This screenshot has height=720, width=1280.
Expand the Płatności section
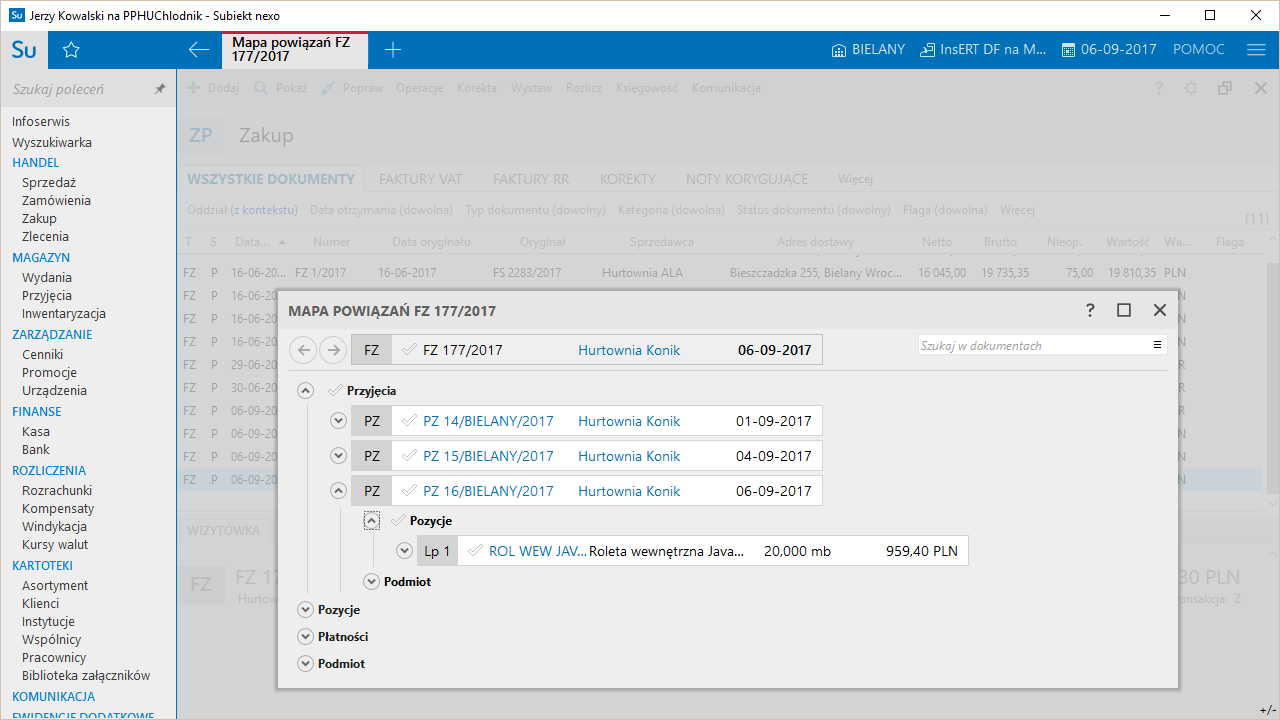click(306, 636)
